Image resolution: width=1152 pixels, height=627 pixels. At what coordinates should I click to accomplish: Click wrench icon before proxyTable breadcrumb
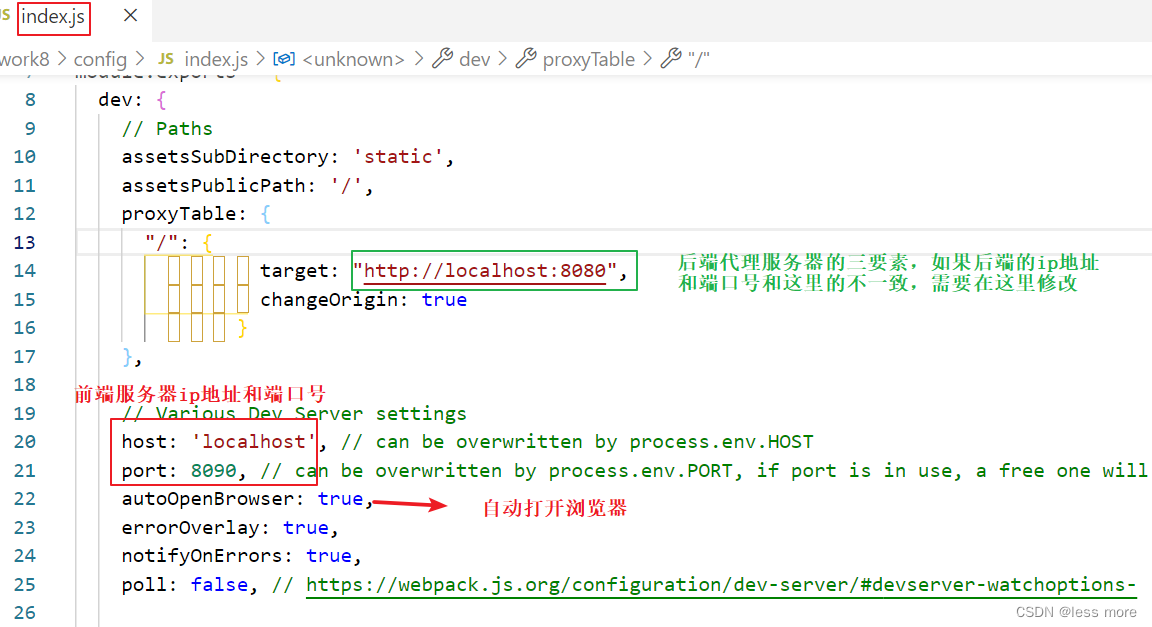[x=526, y=58]
